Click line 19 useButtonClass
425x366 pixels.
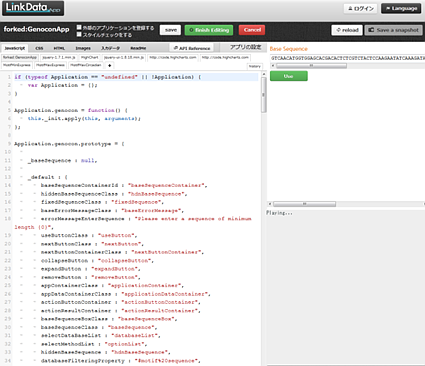pyautogui.click(x=89, y=235)
